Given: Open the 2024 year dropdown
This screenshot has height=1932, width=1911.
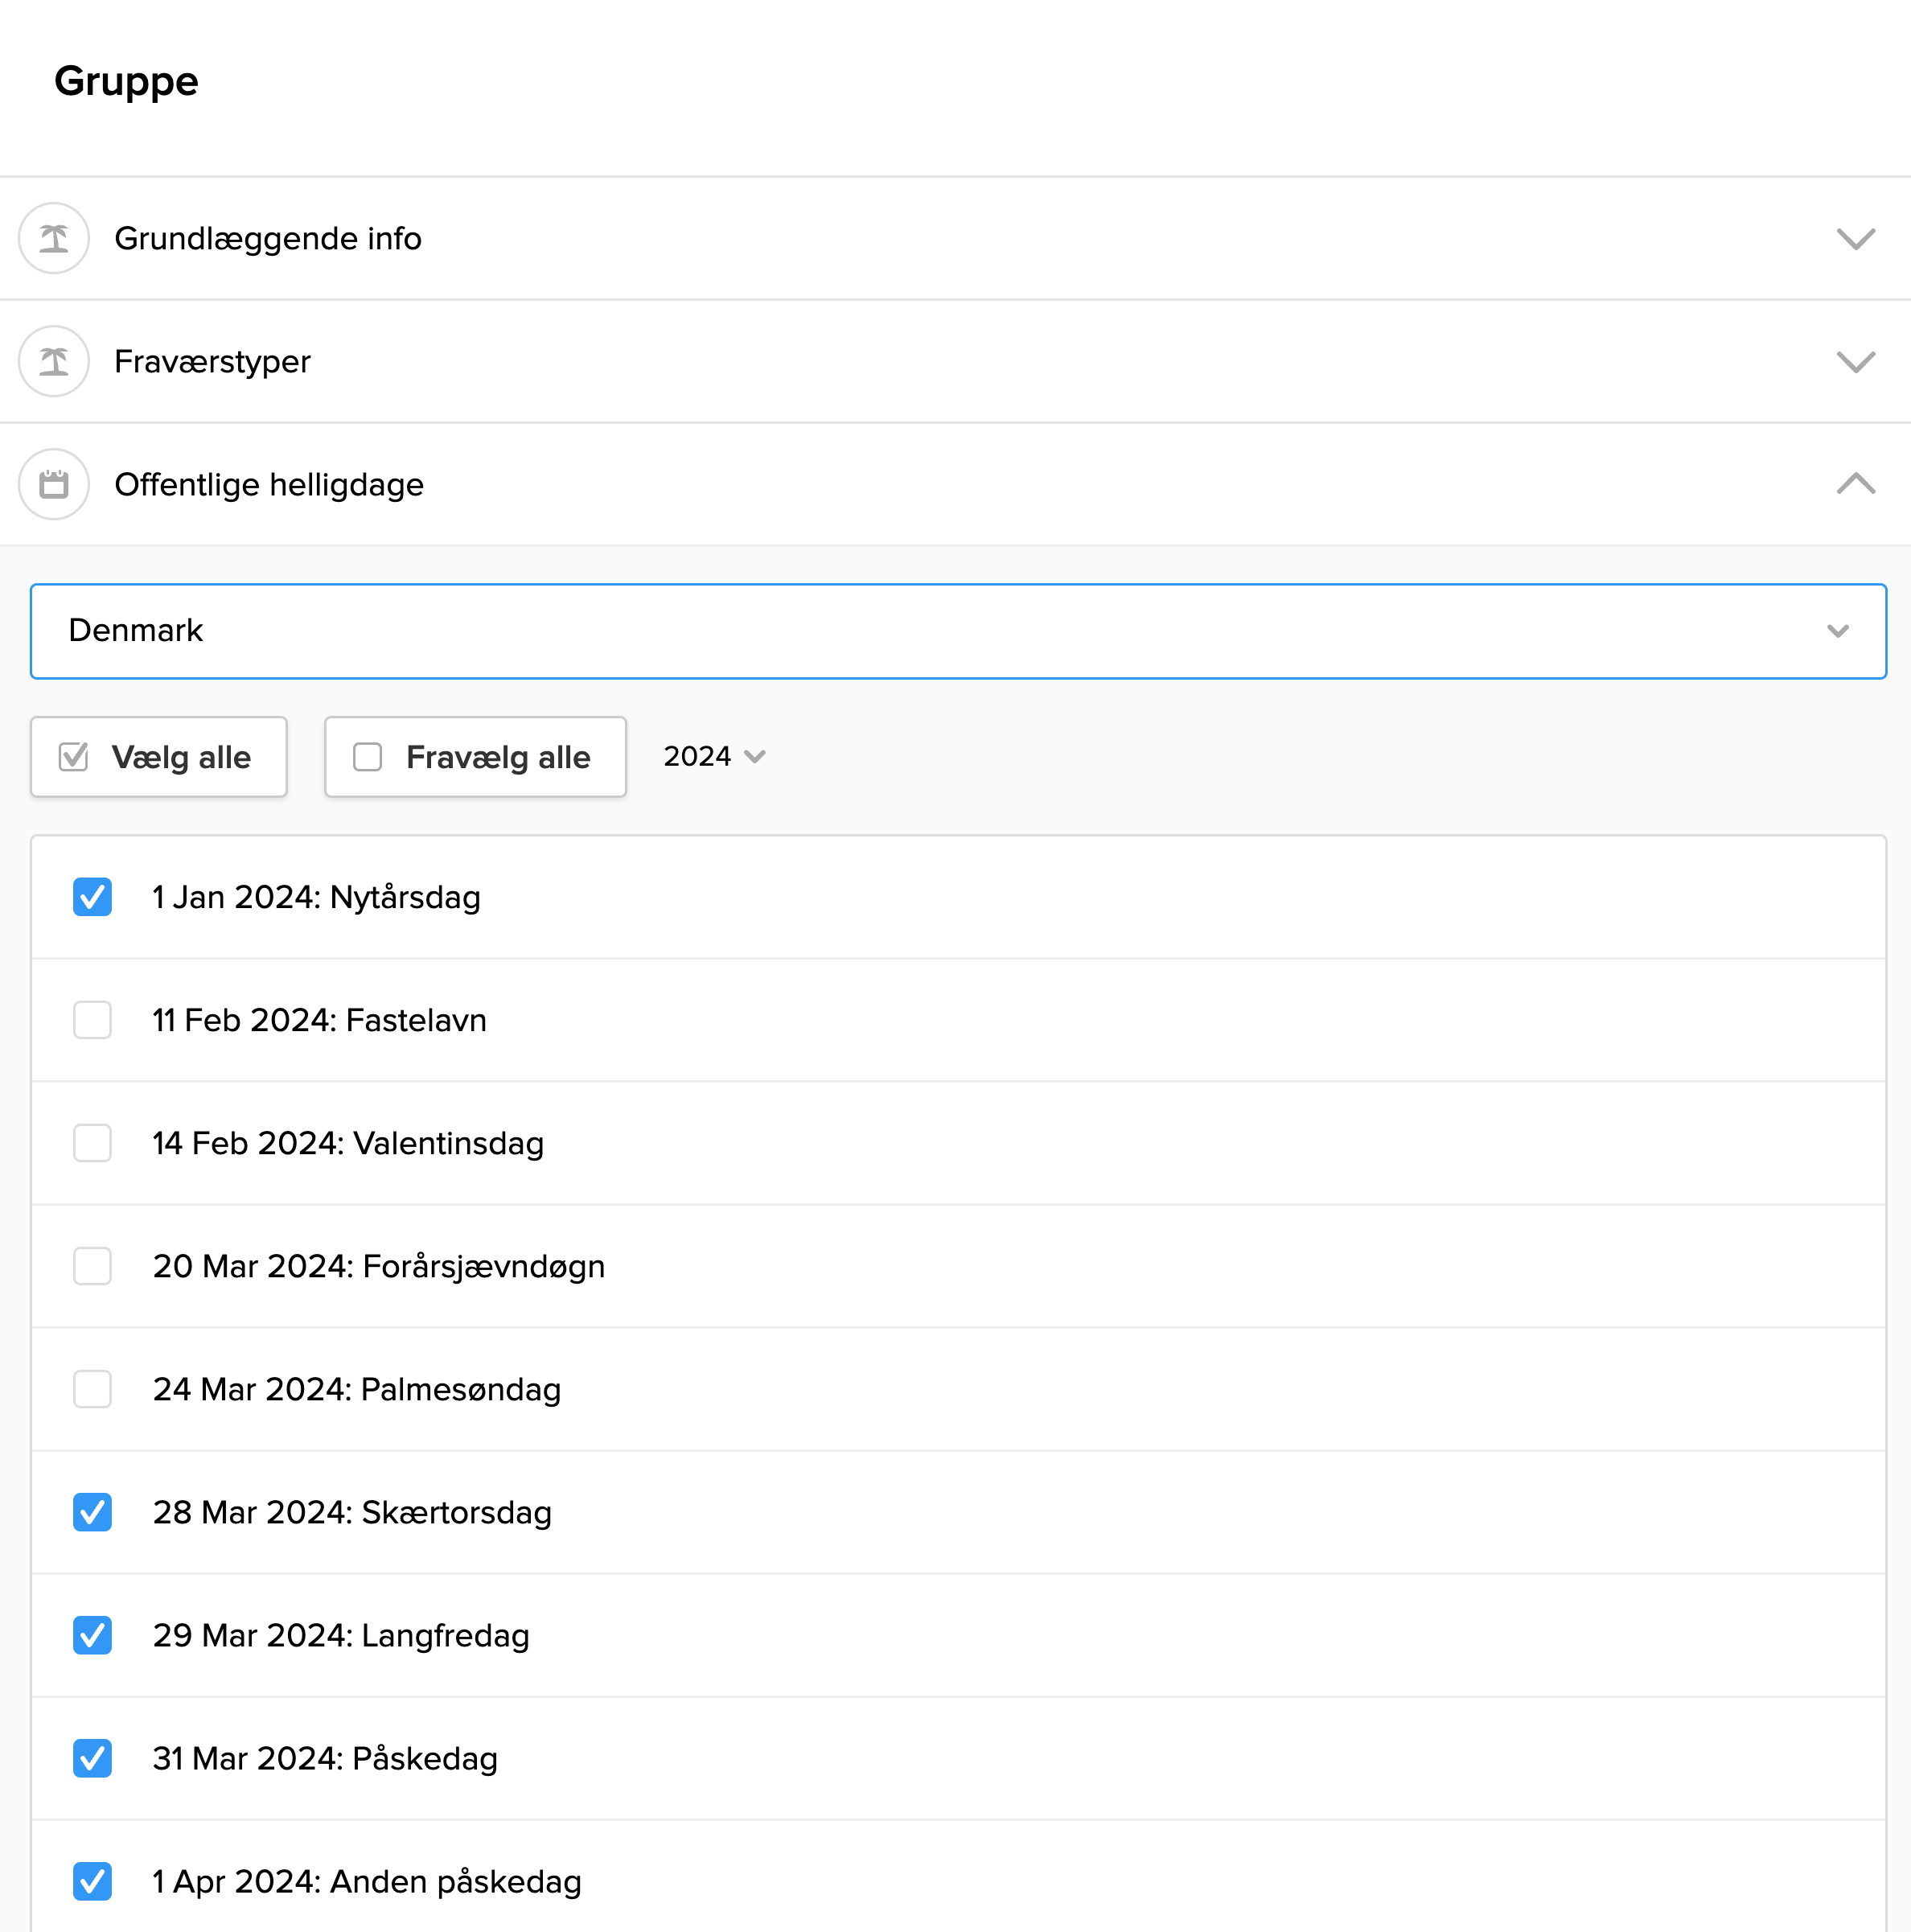Looking at the screenshot, I should tap(714, 756).
